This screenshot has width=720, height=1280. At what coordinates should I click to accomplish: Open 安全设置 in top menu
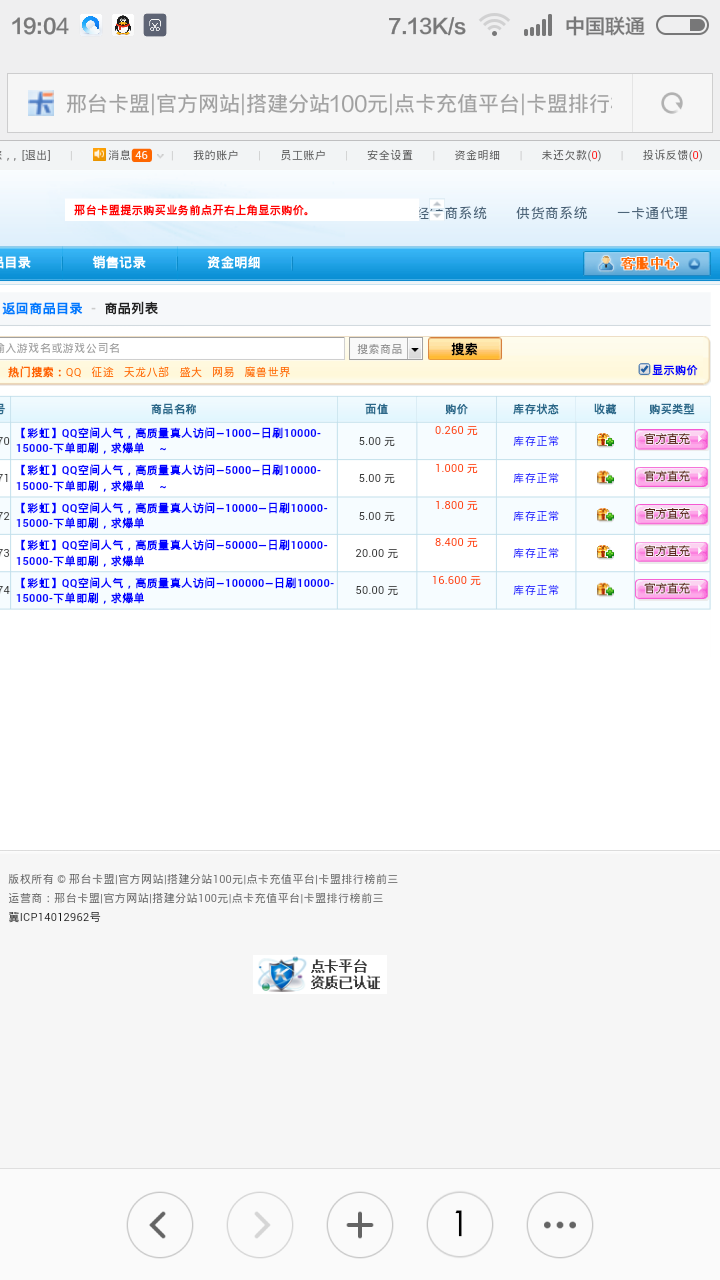tap(390, 155)
